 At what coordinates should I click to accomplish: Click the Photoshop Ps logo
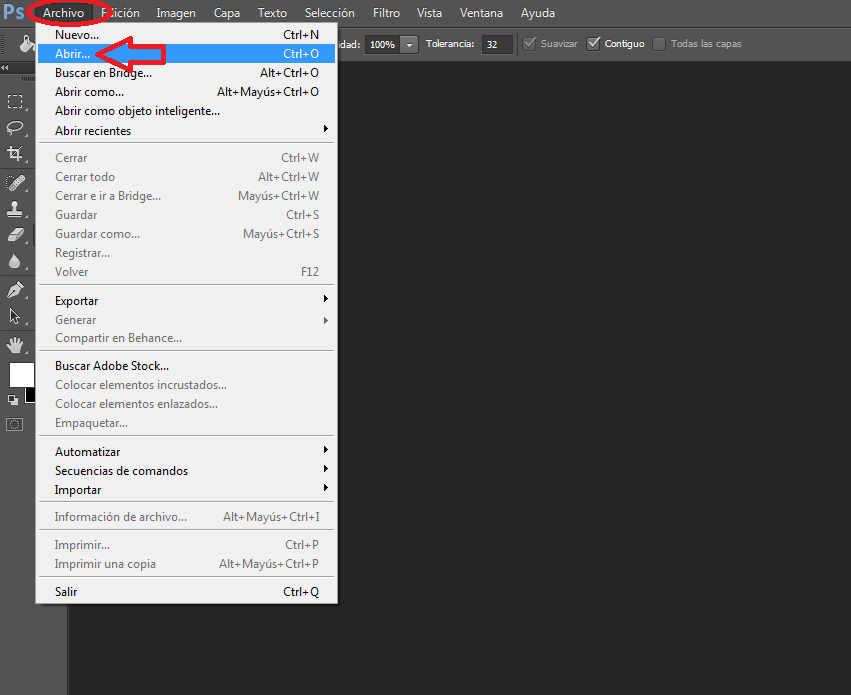(x=14, y=12)
